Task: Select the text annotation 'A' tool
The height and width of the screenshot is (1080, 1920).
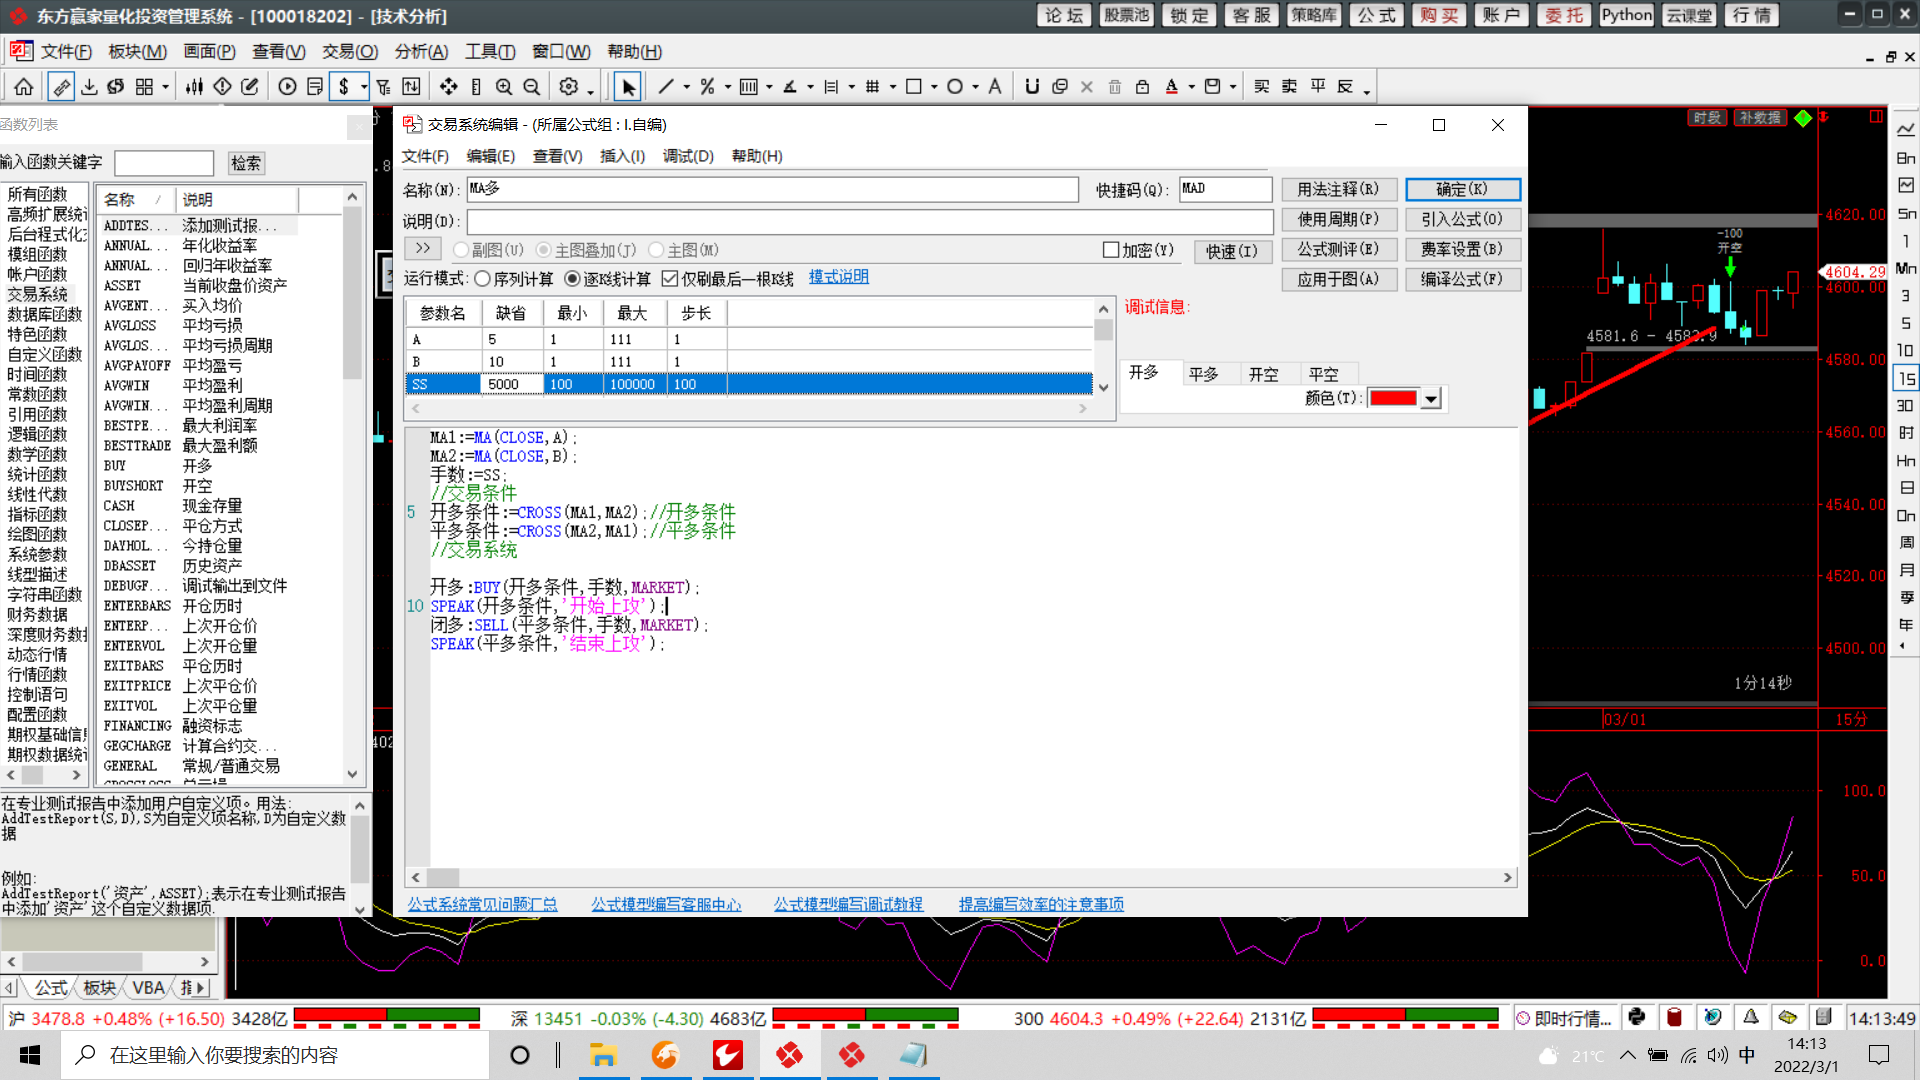Action: point(995,87)
